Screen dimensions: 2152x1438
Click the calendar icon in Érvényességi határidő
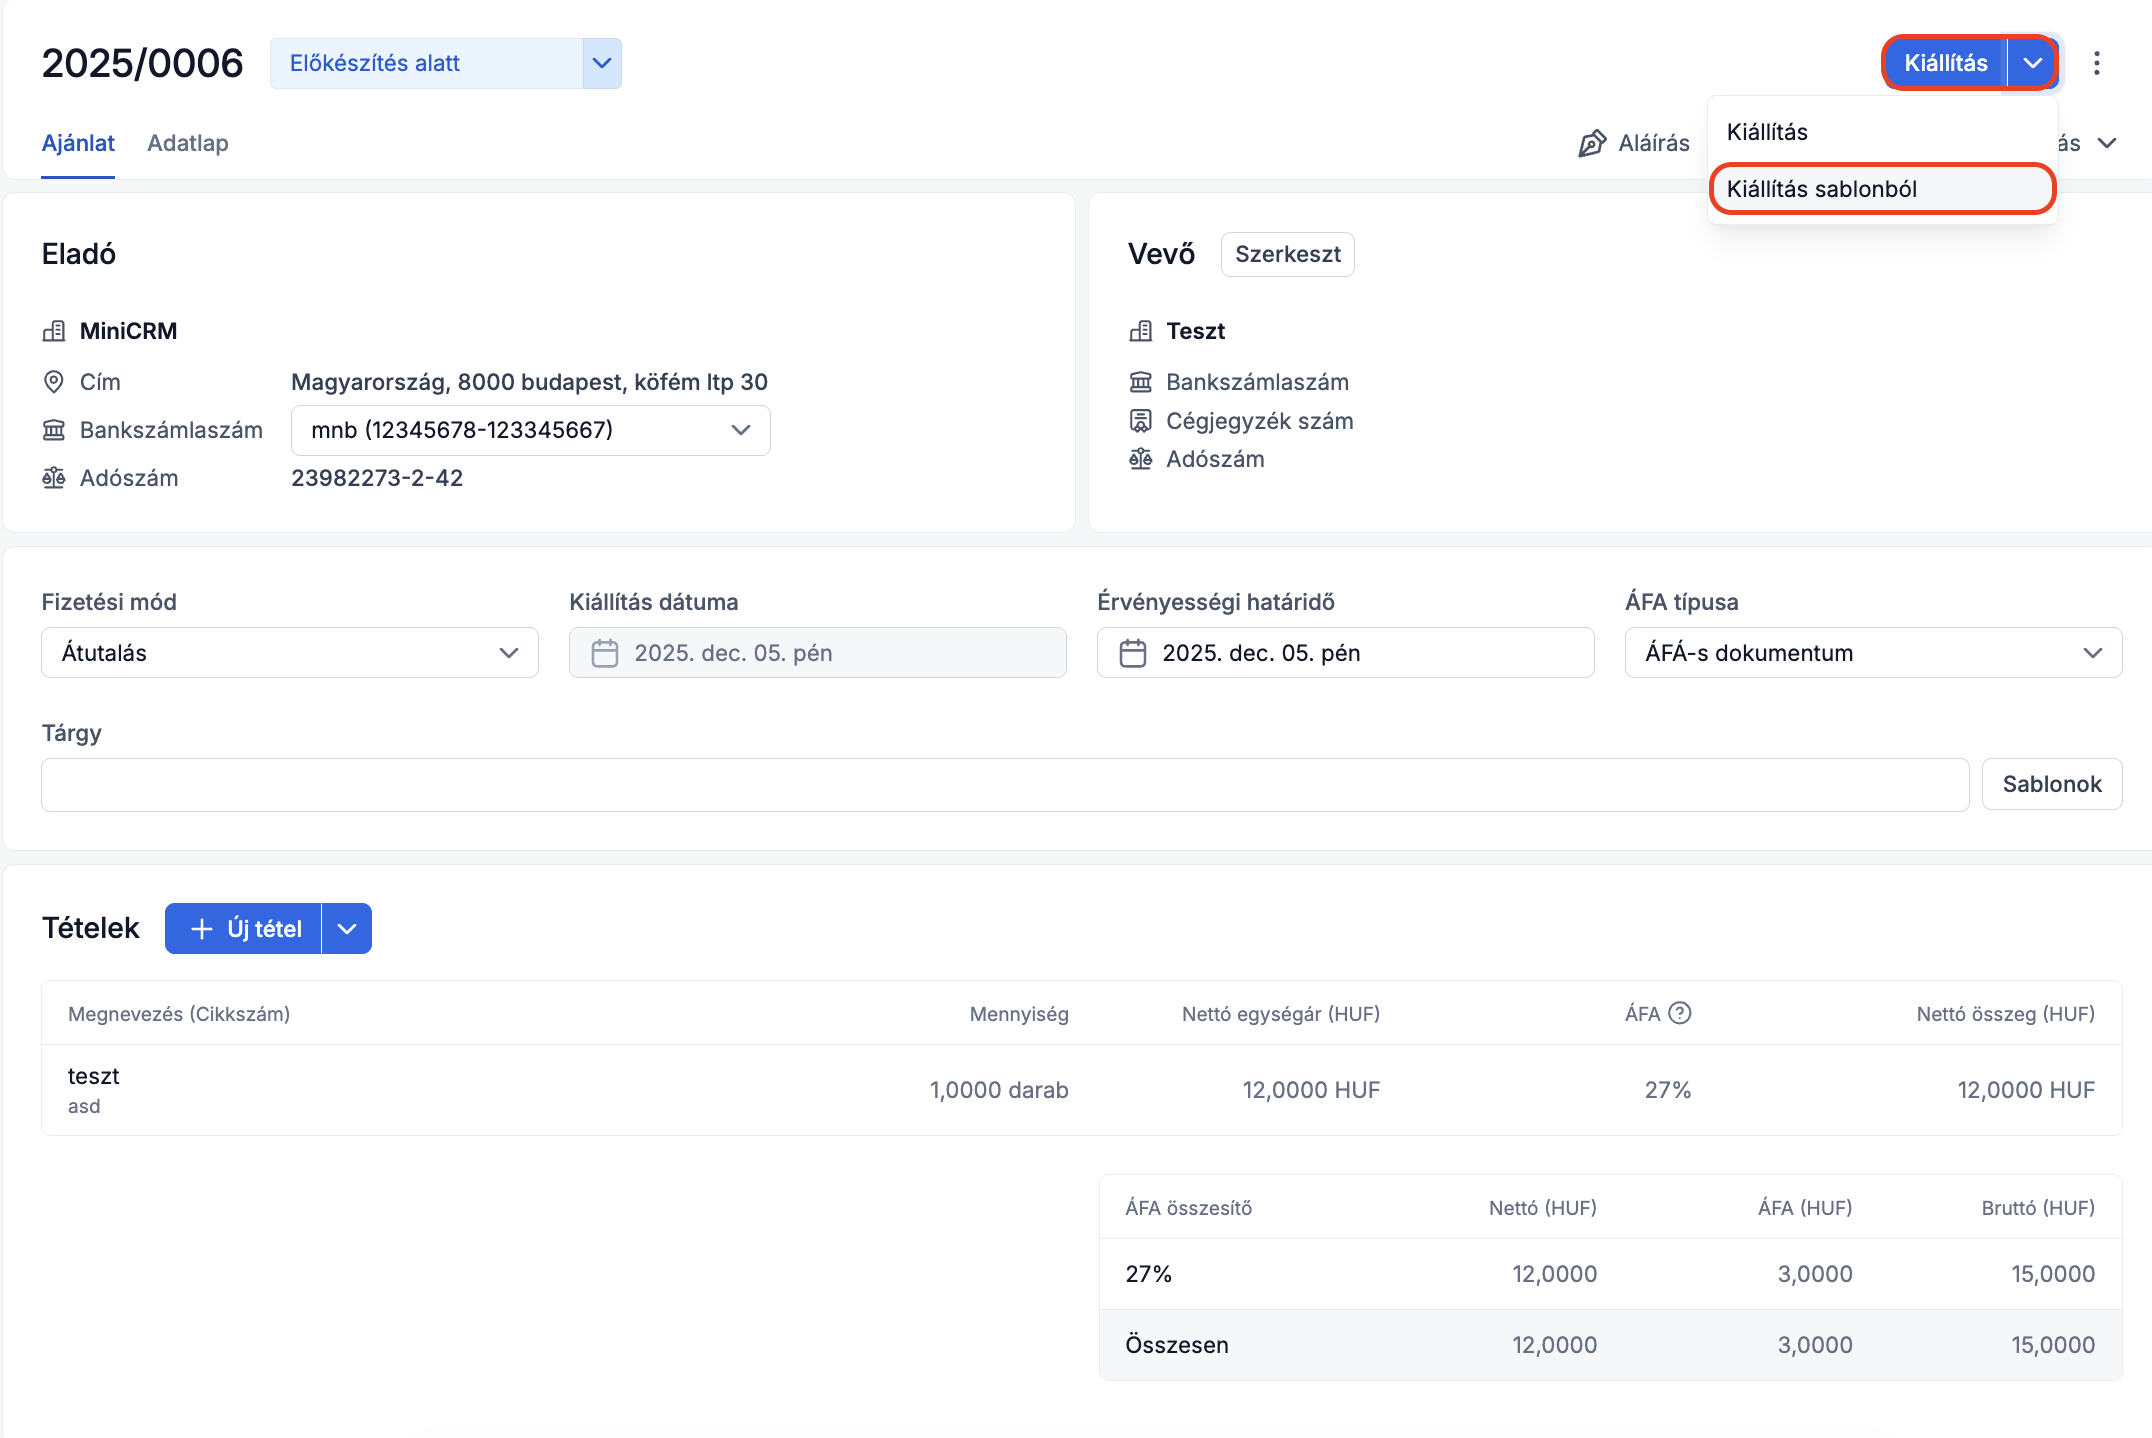tap(1133, 653)
